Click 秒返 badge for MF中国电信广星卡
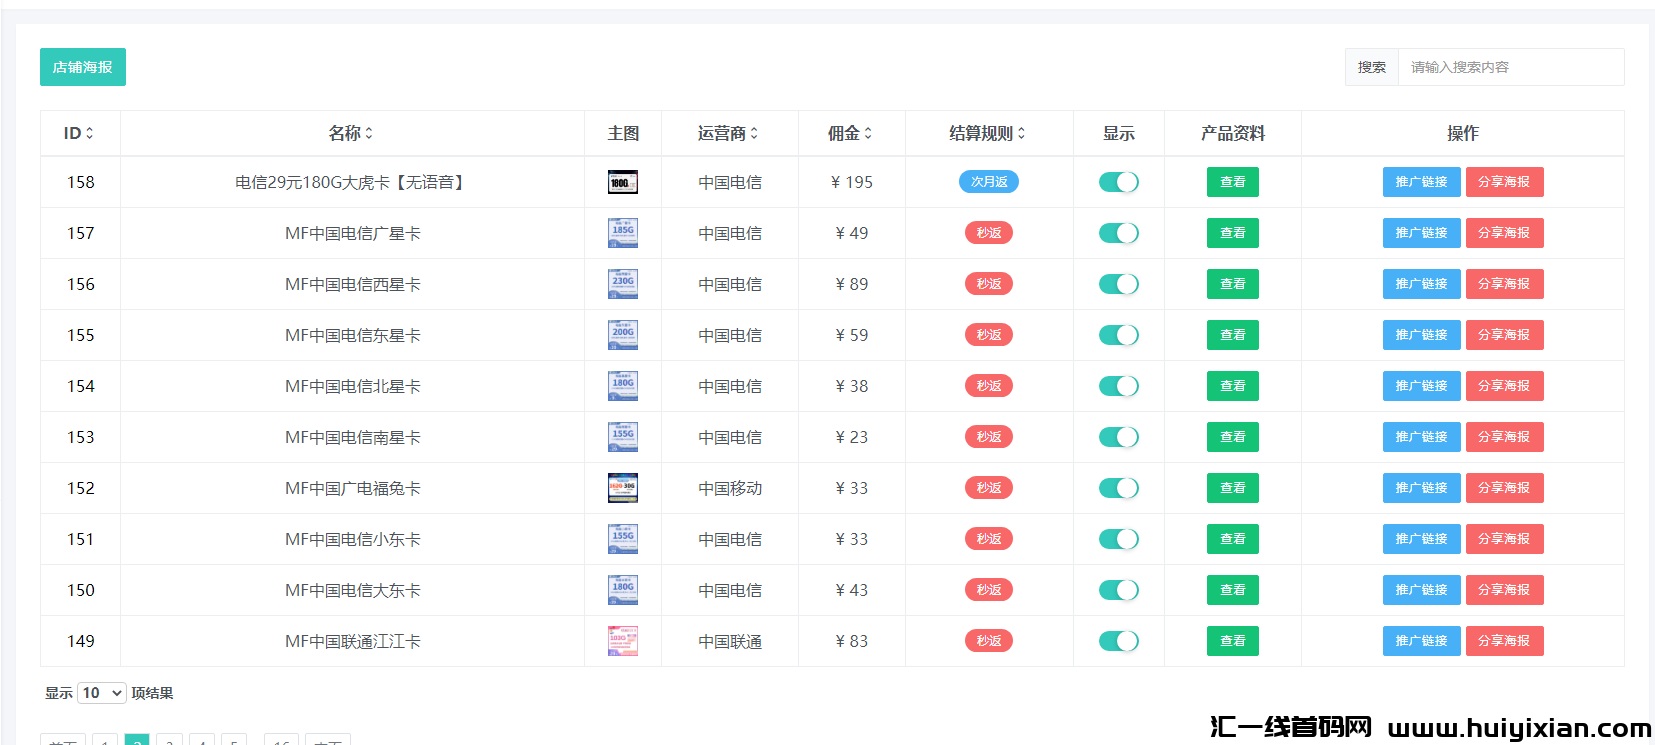The height and width of the screenshot is (745, 1655). (988, 233)
